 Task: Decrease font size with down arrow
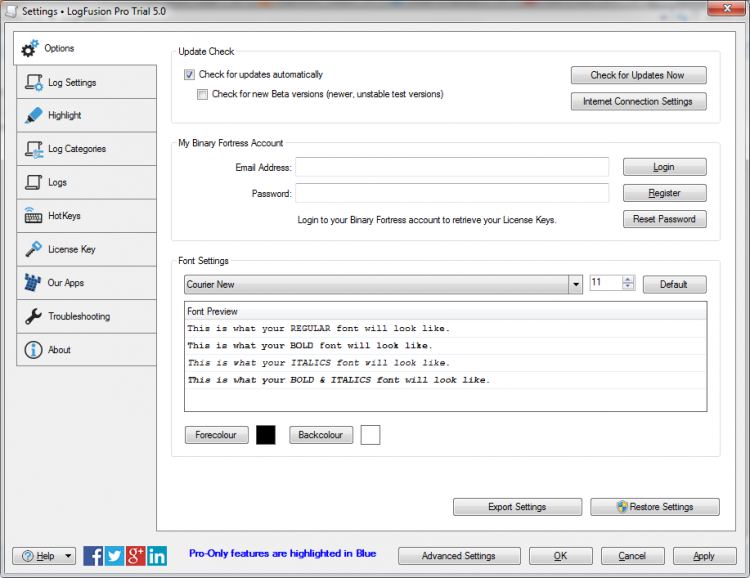(x=628, y=286)
